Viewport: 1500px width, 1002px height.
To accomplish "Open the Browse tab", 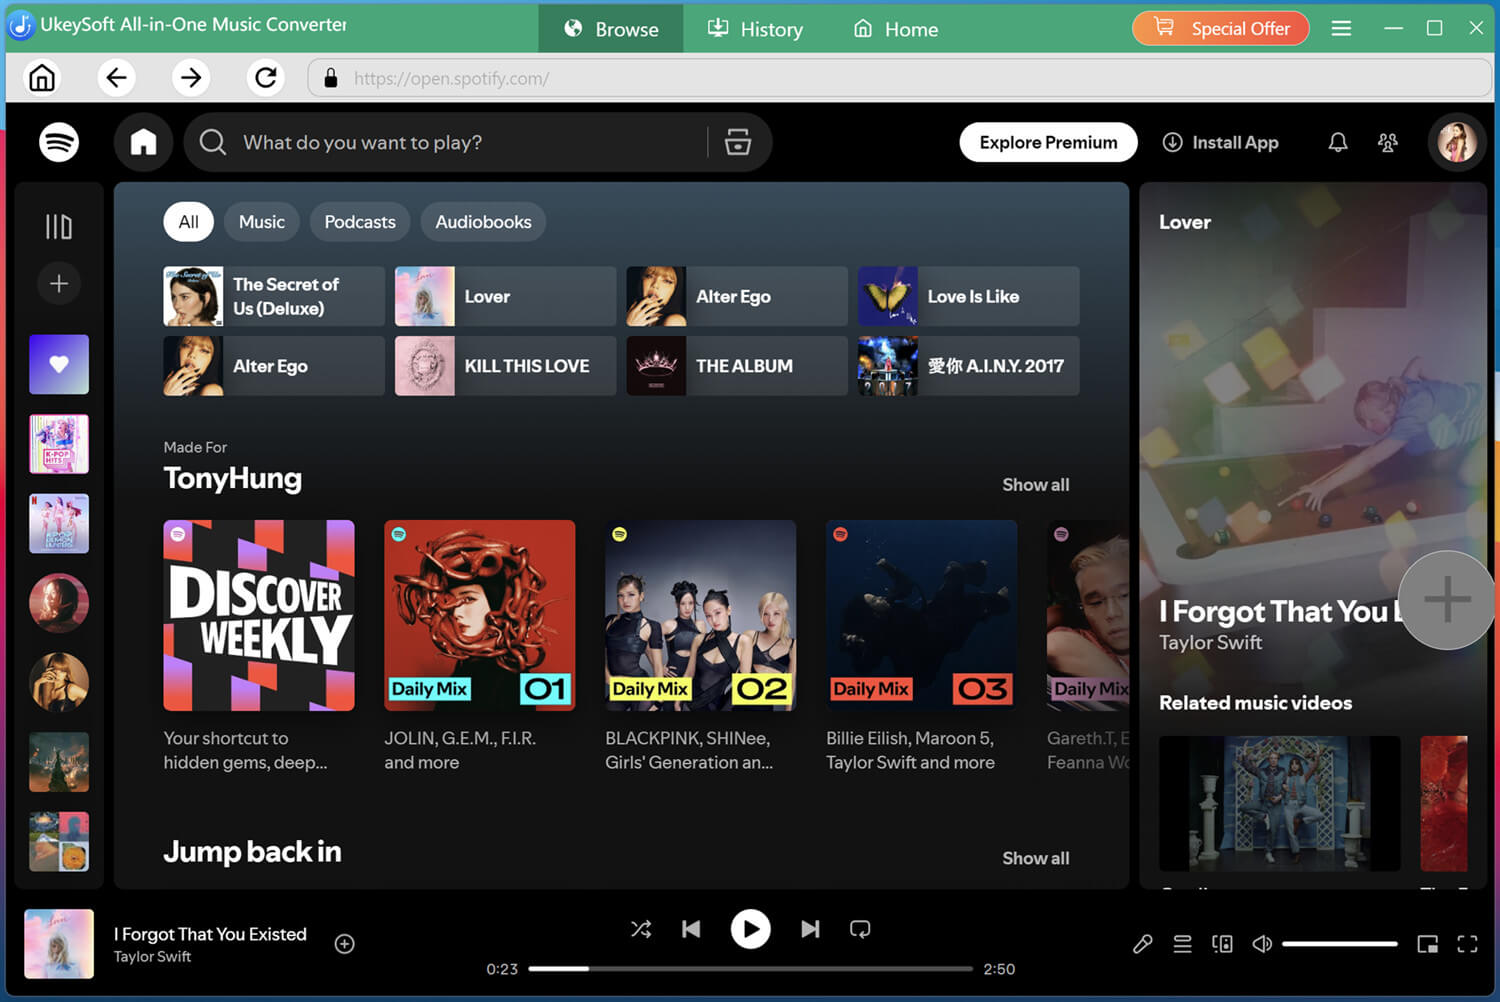I will coord(611,28).
